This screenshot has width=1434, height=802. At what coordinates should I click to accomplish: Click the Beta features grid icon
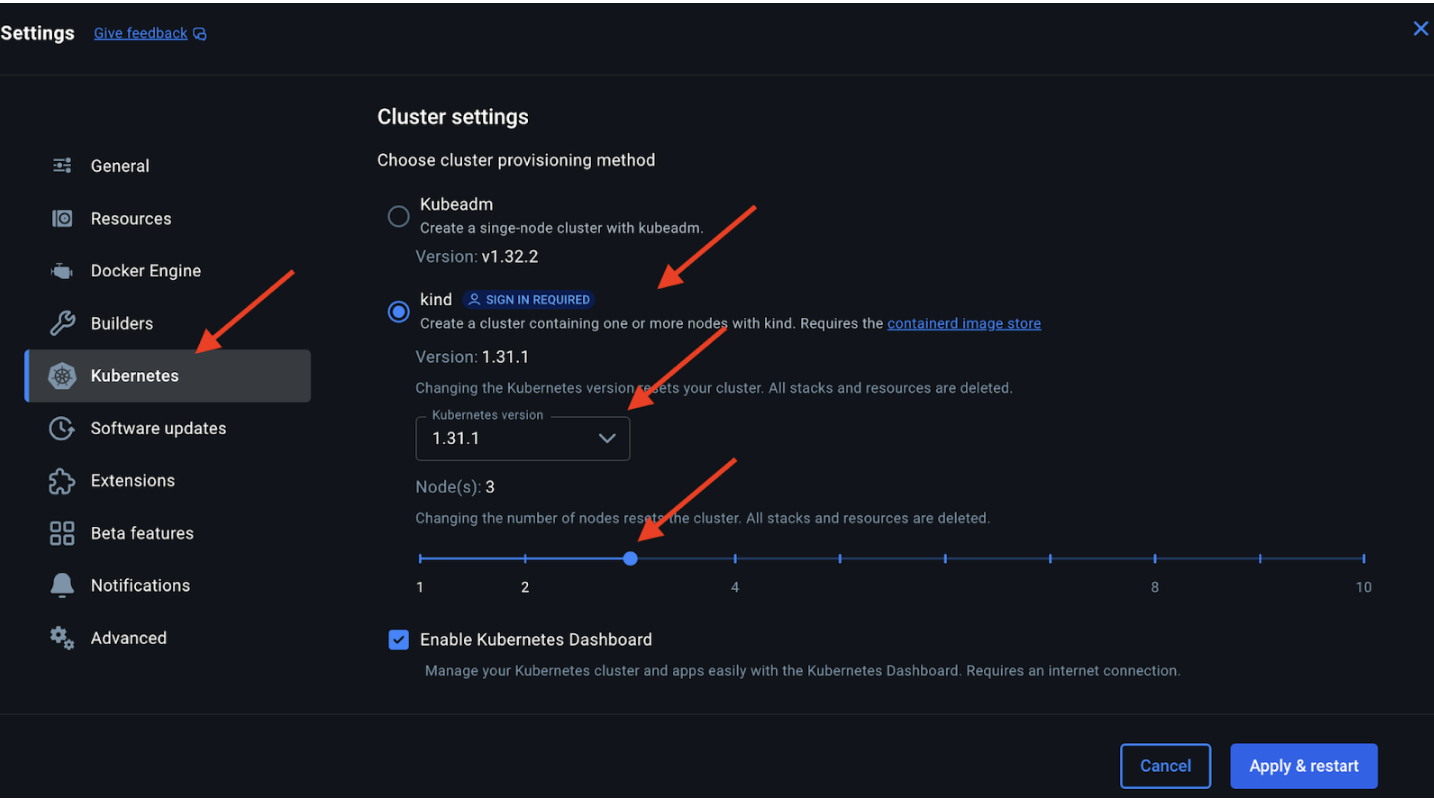click(x=62, y=533)
